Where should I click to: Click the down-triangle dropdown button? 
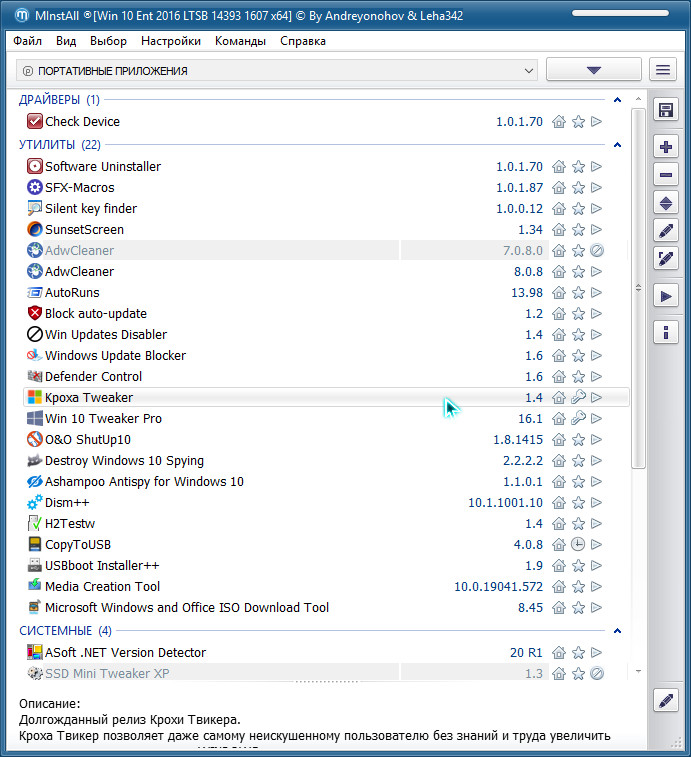[593, 70]
